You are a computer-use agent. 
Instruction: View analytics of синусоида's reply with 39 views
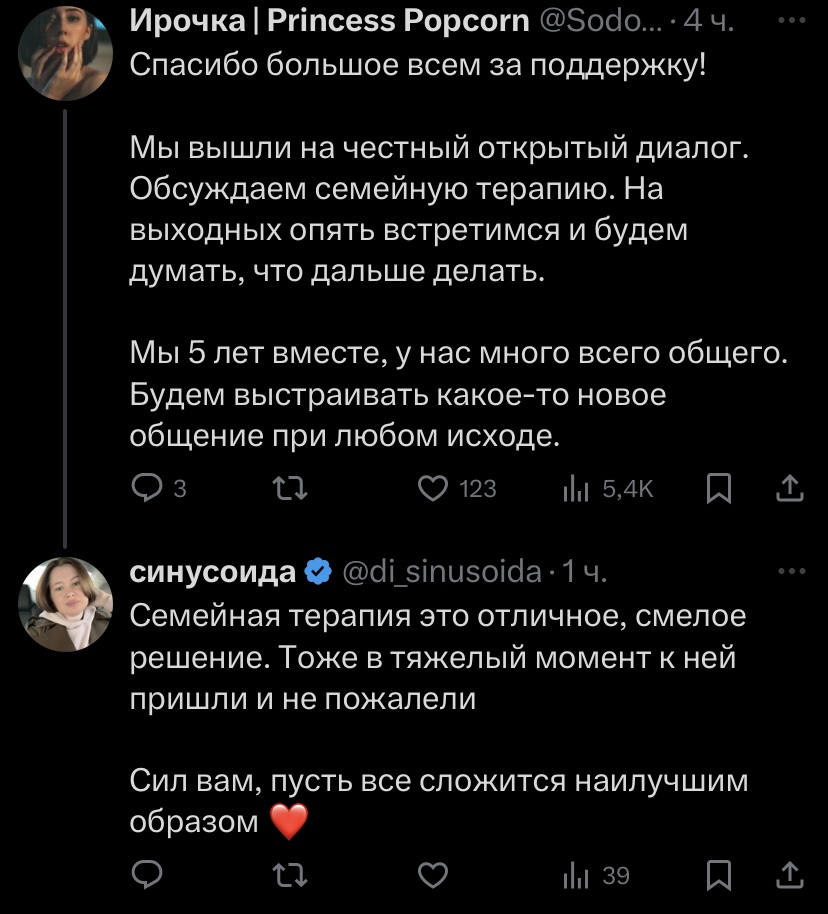[x=578, y=876]
